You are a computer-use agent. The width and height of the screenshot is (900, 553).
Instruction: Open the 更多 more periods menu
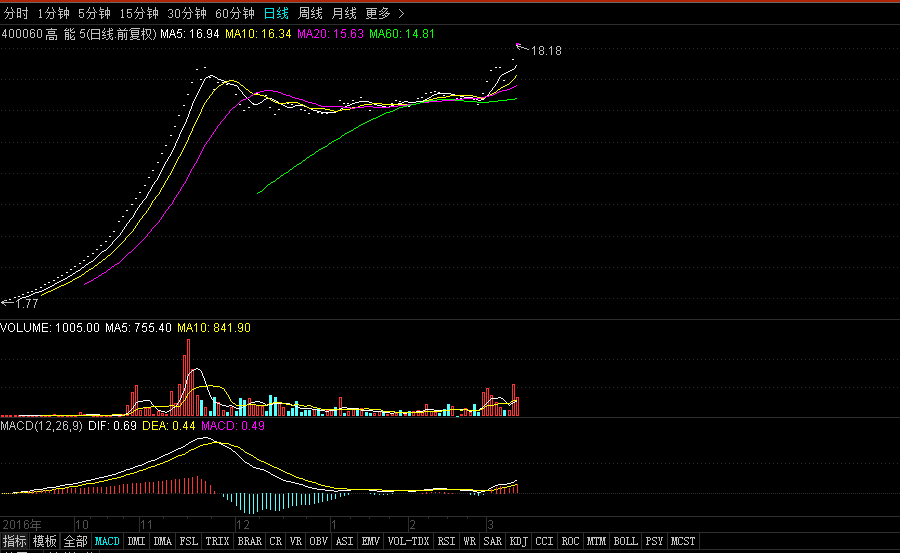click(x=378, y=13)
